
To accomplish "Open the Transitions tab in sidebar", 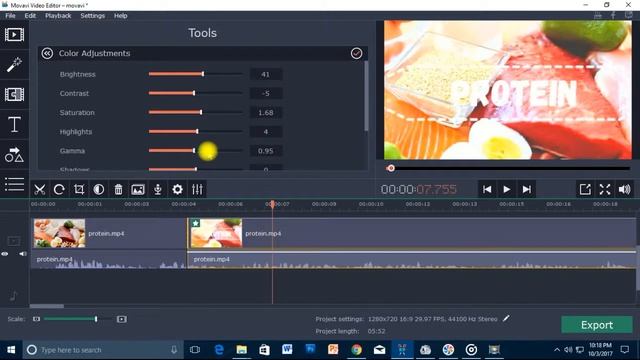I will click(x=14, y=94).
